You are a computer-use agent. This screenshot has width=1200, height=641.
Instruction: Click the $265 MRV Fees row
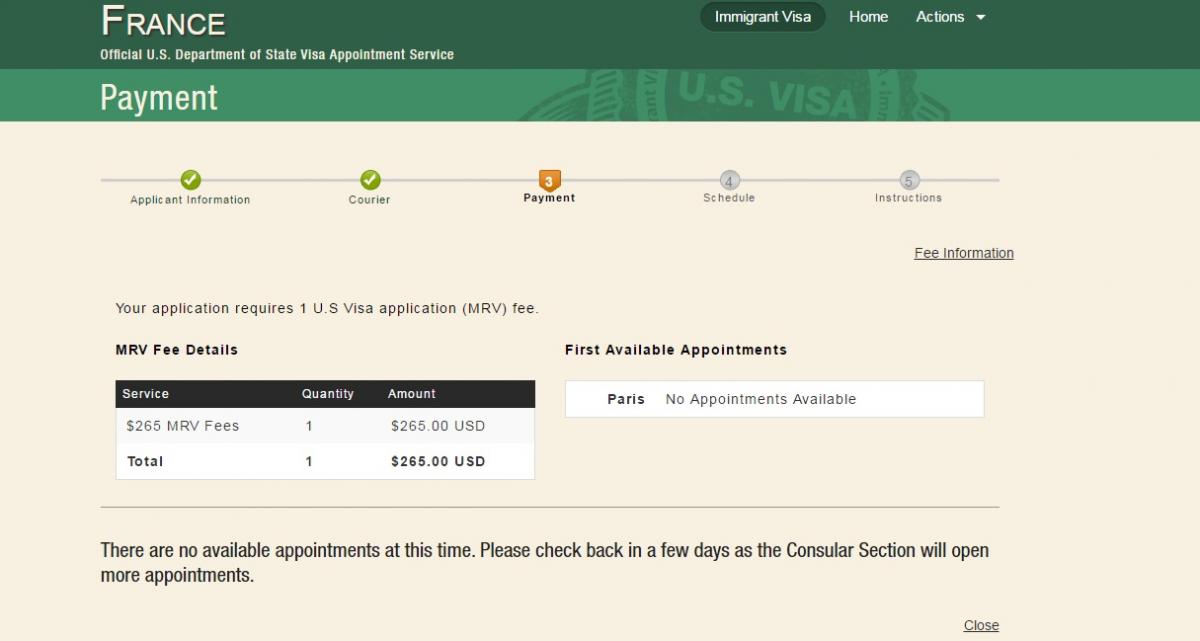click(x=325, y=426)
